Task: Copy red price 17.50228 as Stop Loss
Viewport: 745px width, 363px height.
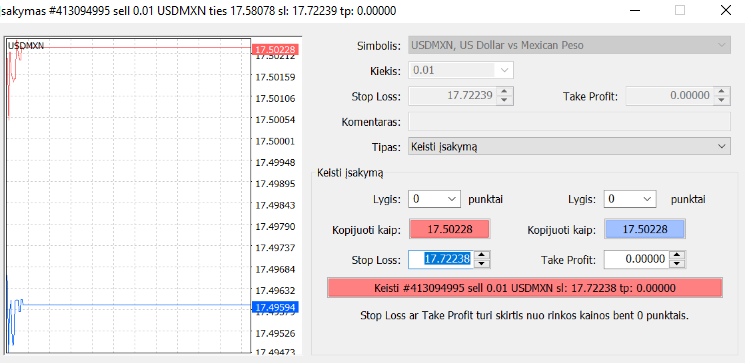Action: click(x=449, y=229)
